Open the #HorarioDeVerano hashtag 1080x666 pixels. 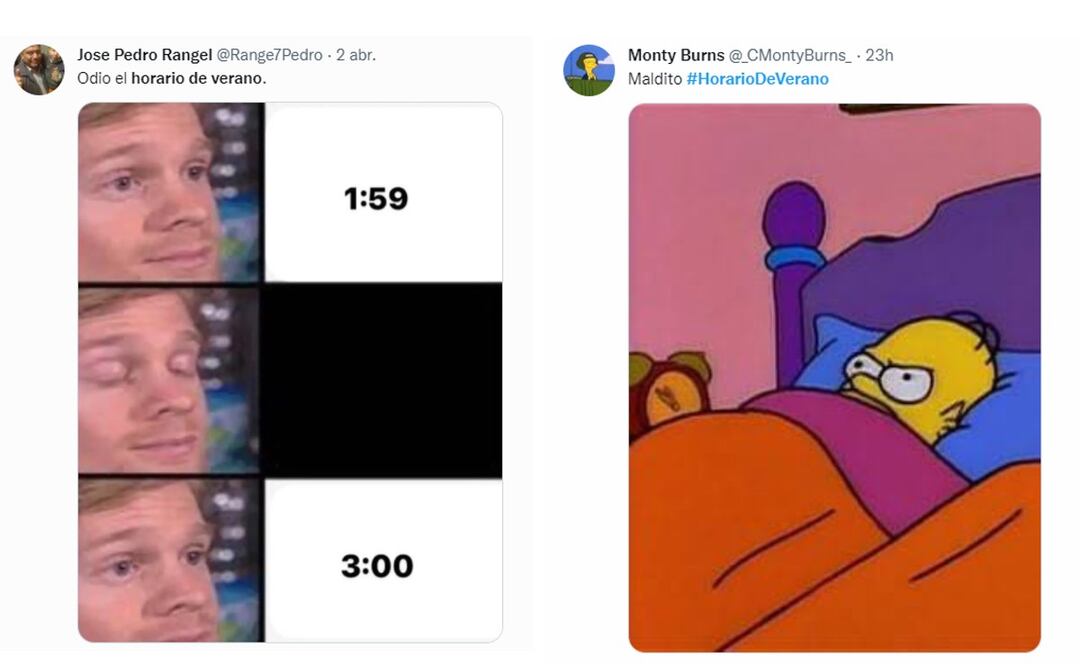[757, 78]
